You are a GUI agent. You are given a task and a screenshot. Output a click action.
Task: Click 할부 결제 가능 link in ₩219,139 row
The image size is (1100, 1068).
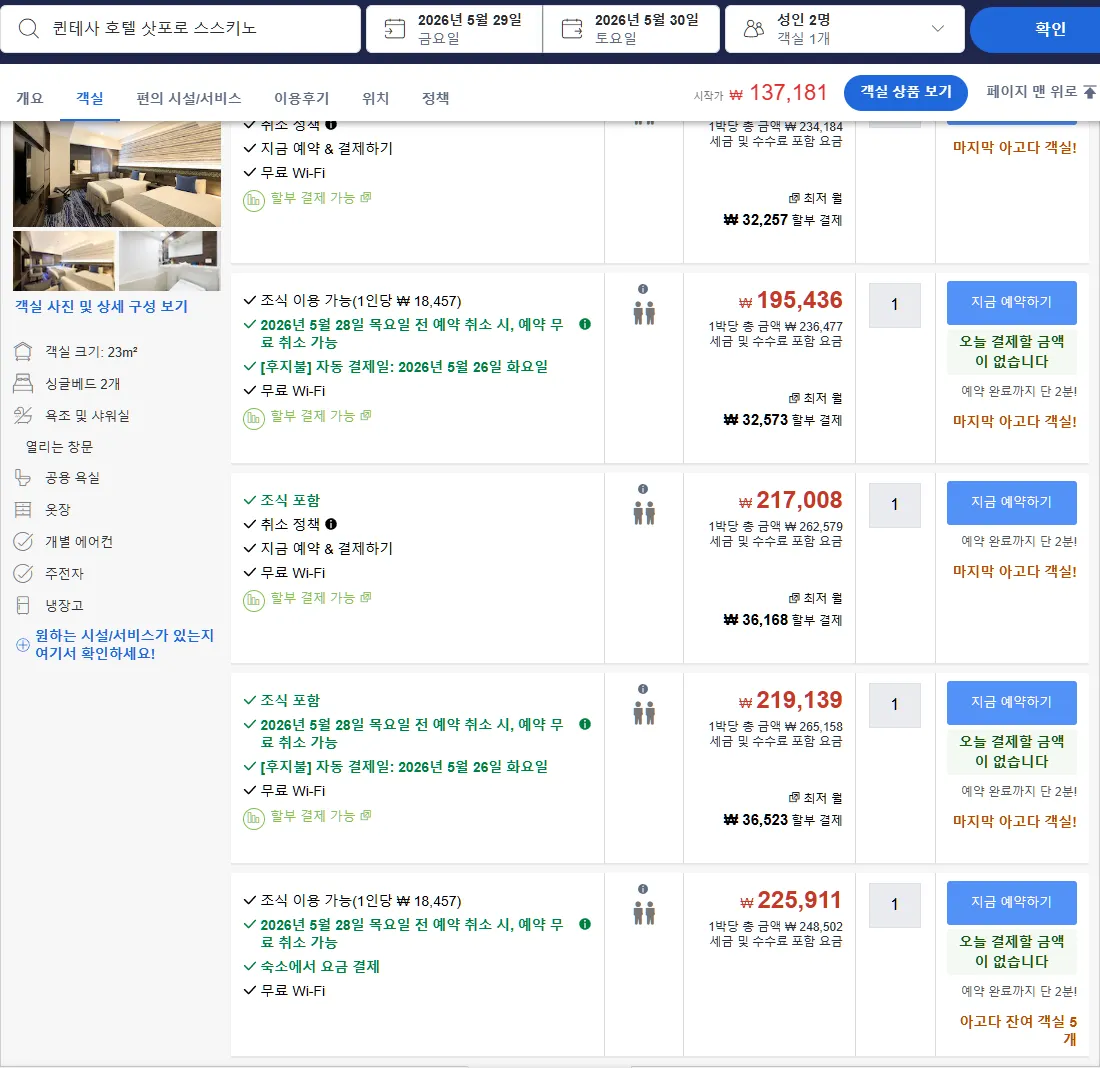[x=321, y=816]
